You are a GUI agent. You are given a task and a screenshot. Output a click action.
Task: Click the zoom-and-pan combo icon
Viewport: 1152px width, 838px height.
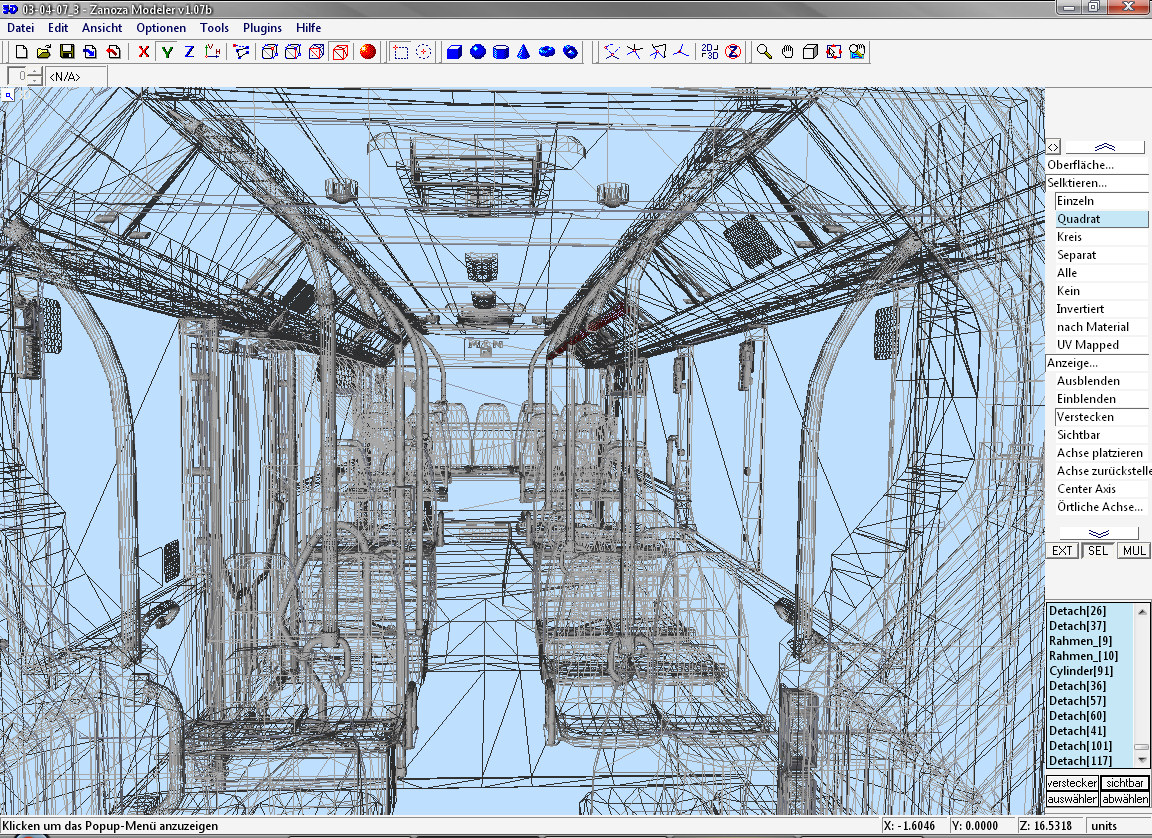click(x=857, y=51)
